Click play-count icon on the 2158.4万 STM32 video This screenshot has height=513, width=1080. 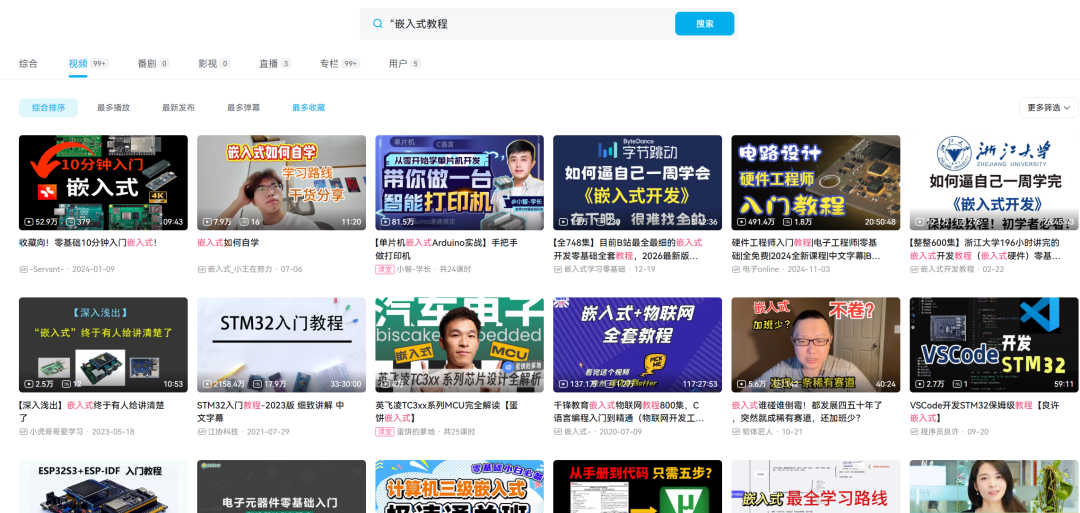tap(207, 384)
